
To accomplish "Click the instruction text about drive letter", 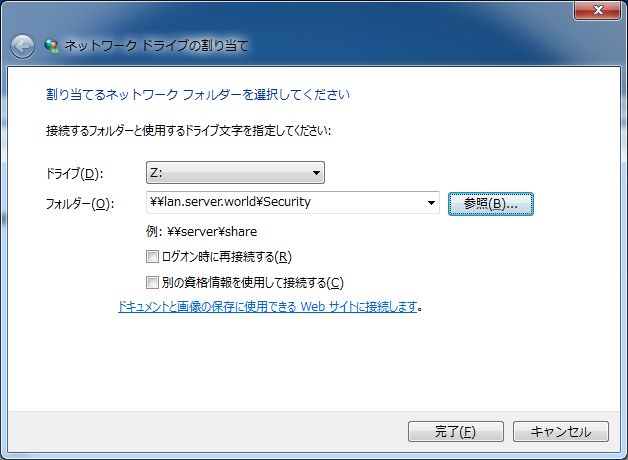I will [188, 131].
